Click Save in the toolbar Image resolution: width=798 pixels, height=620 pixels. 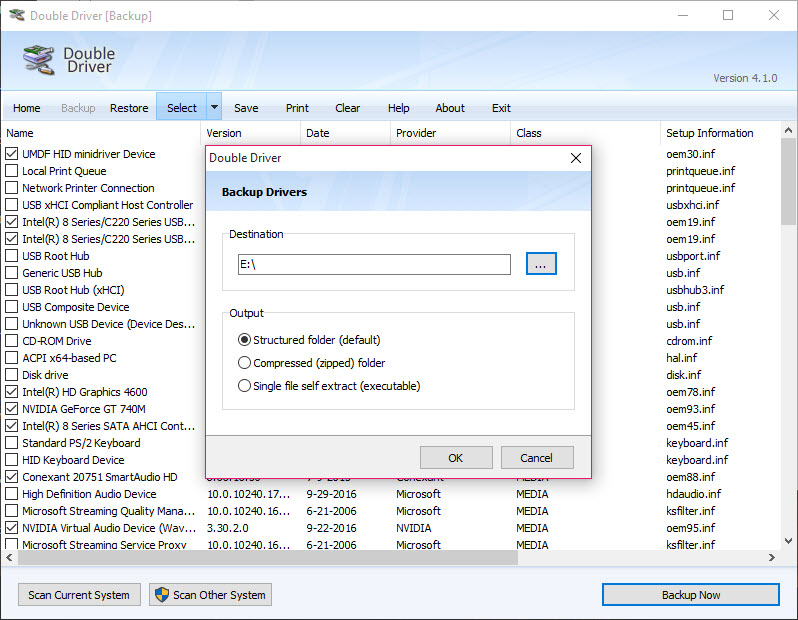246,108
